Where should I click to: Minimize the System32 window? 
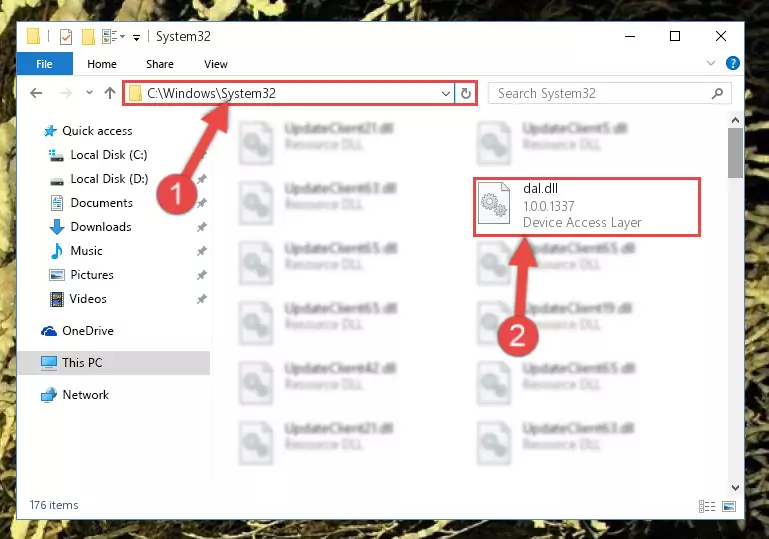(630, 36)
